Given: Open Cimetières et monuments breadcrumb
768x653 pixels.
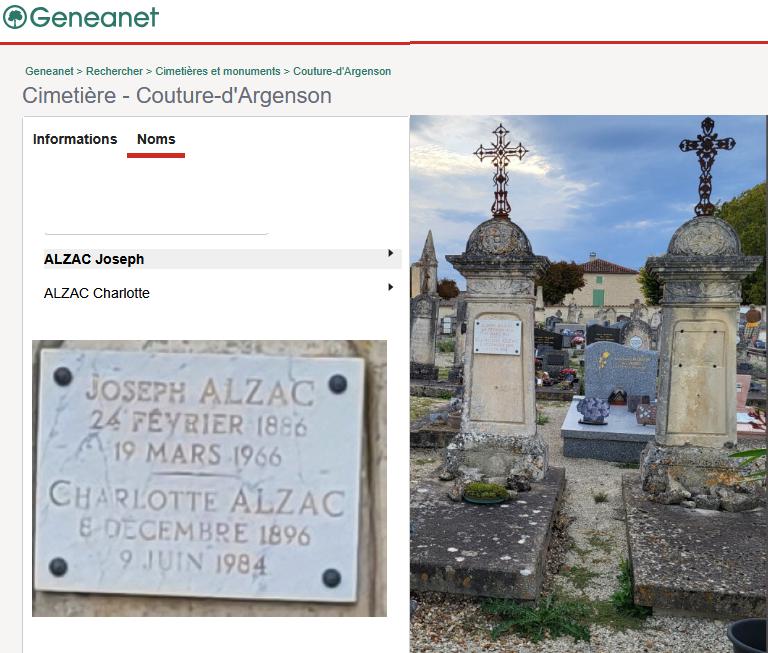Looking at the screenshot, I should [217, 71].
